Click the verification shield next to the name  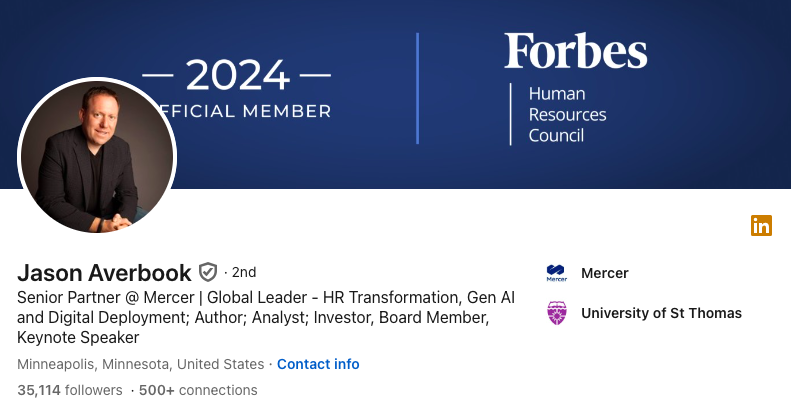[x=207, y=272]
